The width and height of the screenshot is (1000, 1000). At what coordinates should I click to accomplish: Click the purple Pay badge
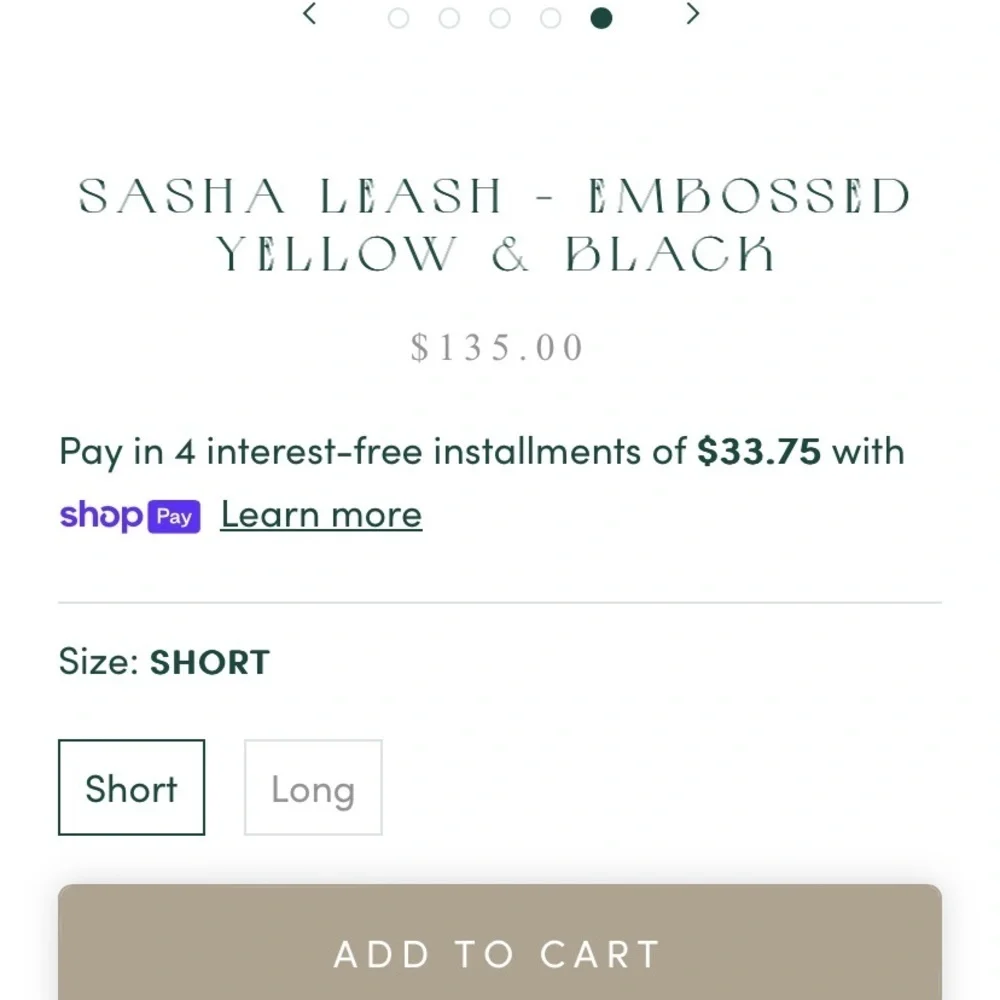[174, 517]
